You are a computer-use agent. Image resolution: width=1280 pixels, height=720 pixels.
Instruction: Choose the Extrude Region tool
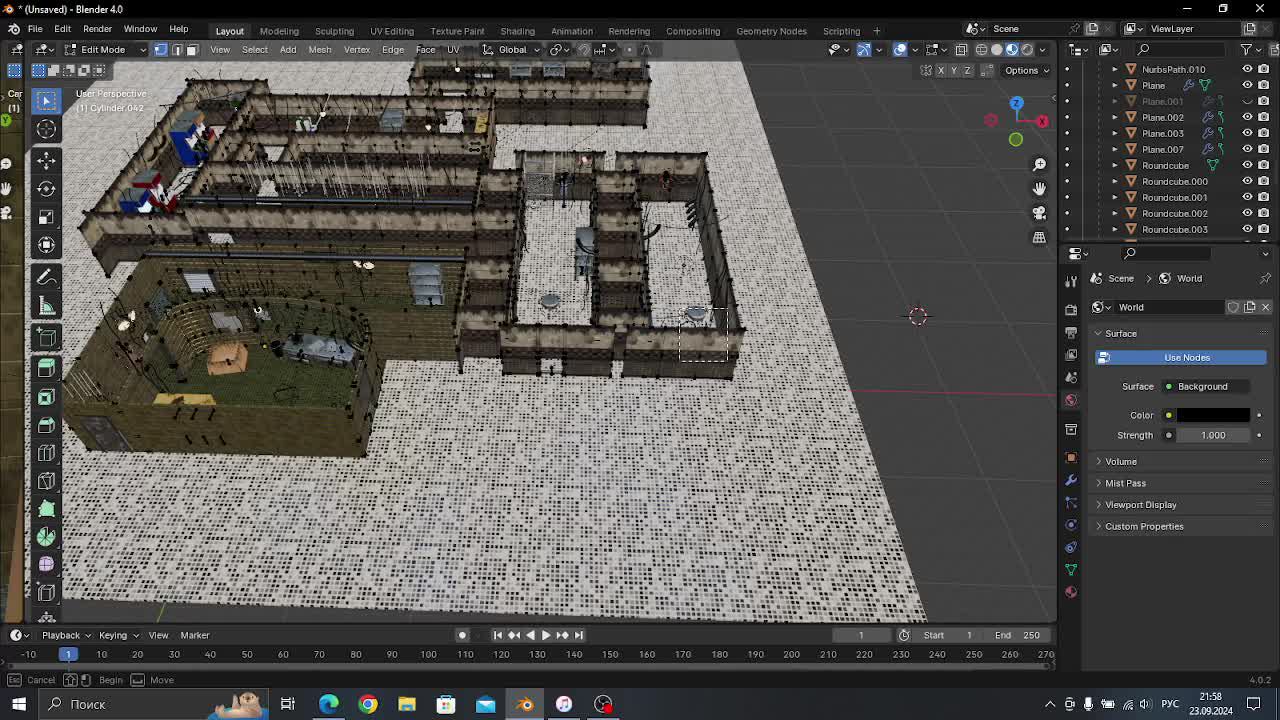point(46,368)
